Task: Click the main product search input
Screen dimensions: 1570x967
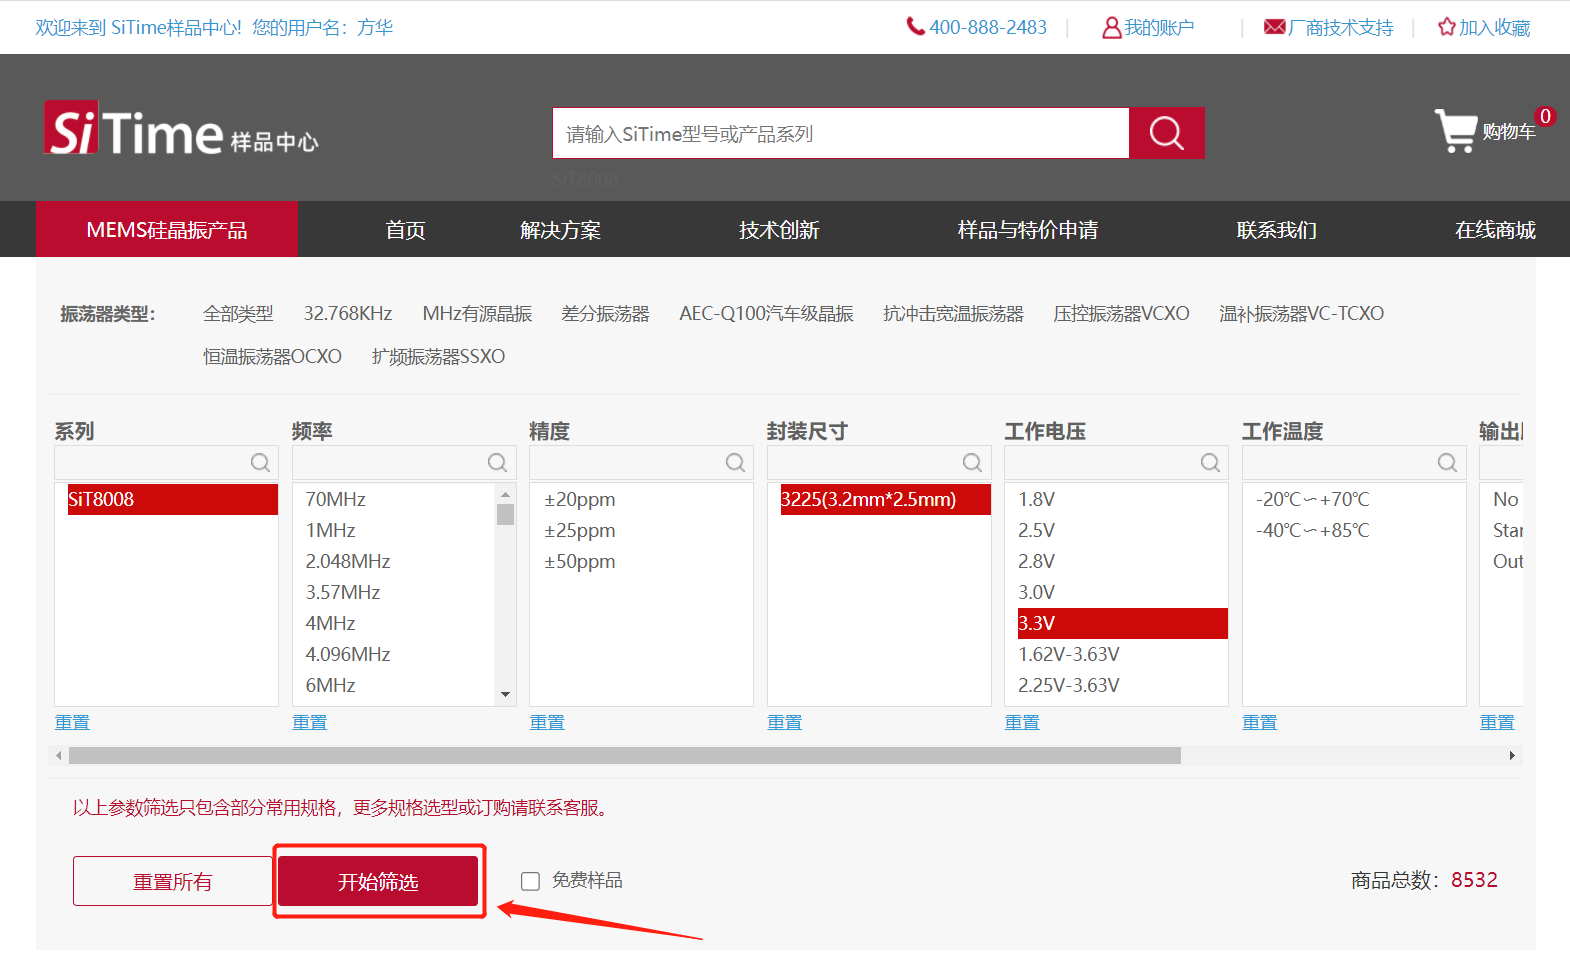Action: tap(841, 133)
